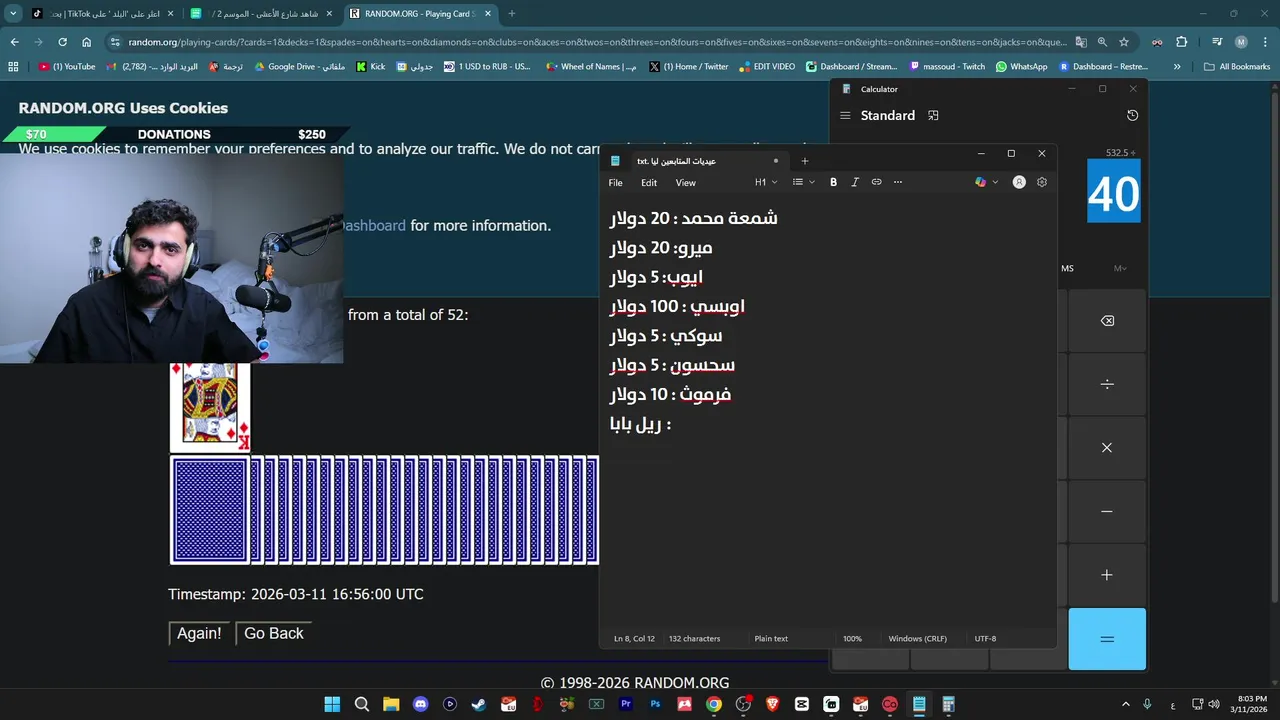Click Go Back button
Screen dimensions: 1280x720
point(273,633)
